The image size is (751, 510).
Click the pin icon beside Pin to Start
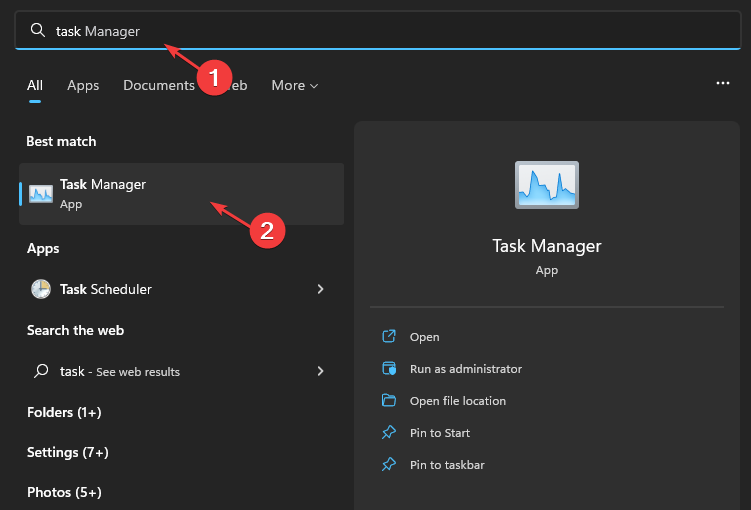pyautogui.click(x=389, y=432)
